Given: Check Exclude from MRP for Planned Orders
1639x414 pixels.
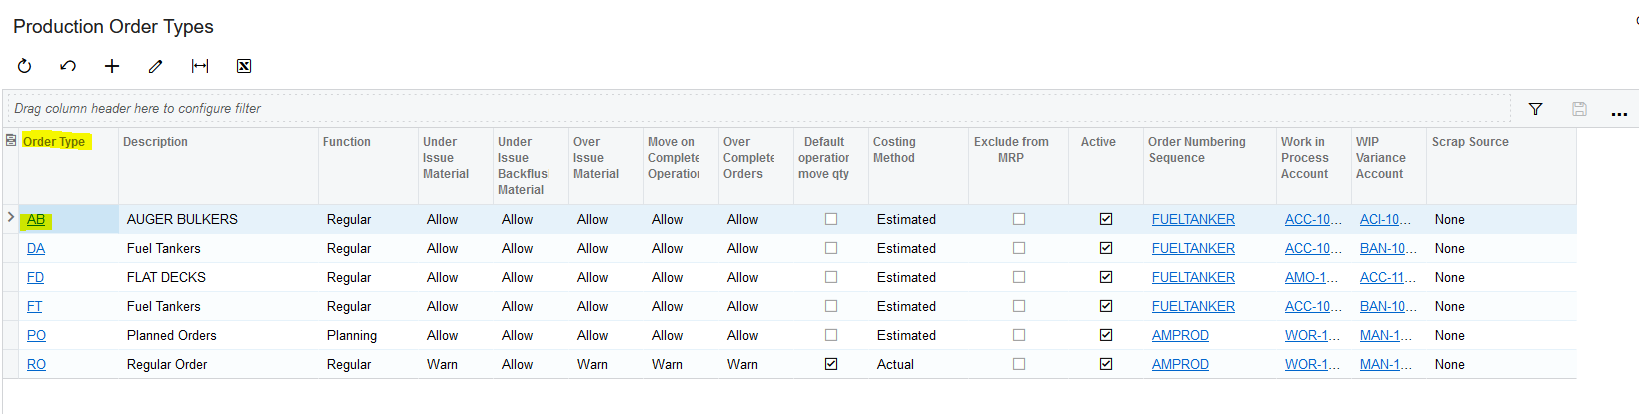Looking at the screenshot, I should click(x=1019, y=335).
